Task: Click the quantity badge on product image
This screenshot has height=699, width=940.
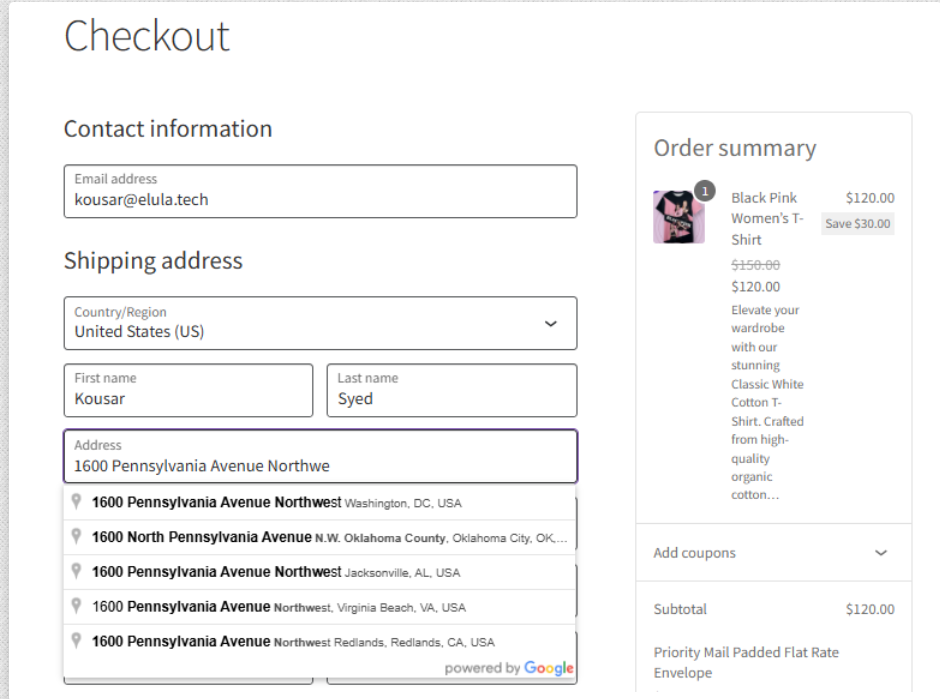Action: tap(705, 191)
